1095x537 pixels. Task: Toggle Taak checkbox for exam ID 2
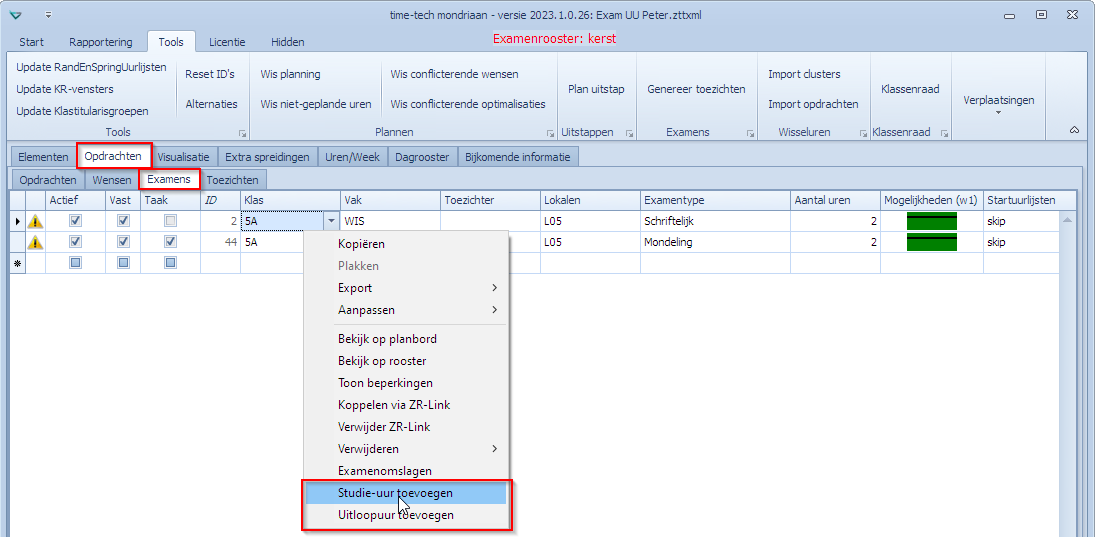pyautogui.click(x=170, y=221)
